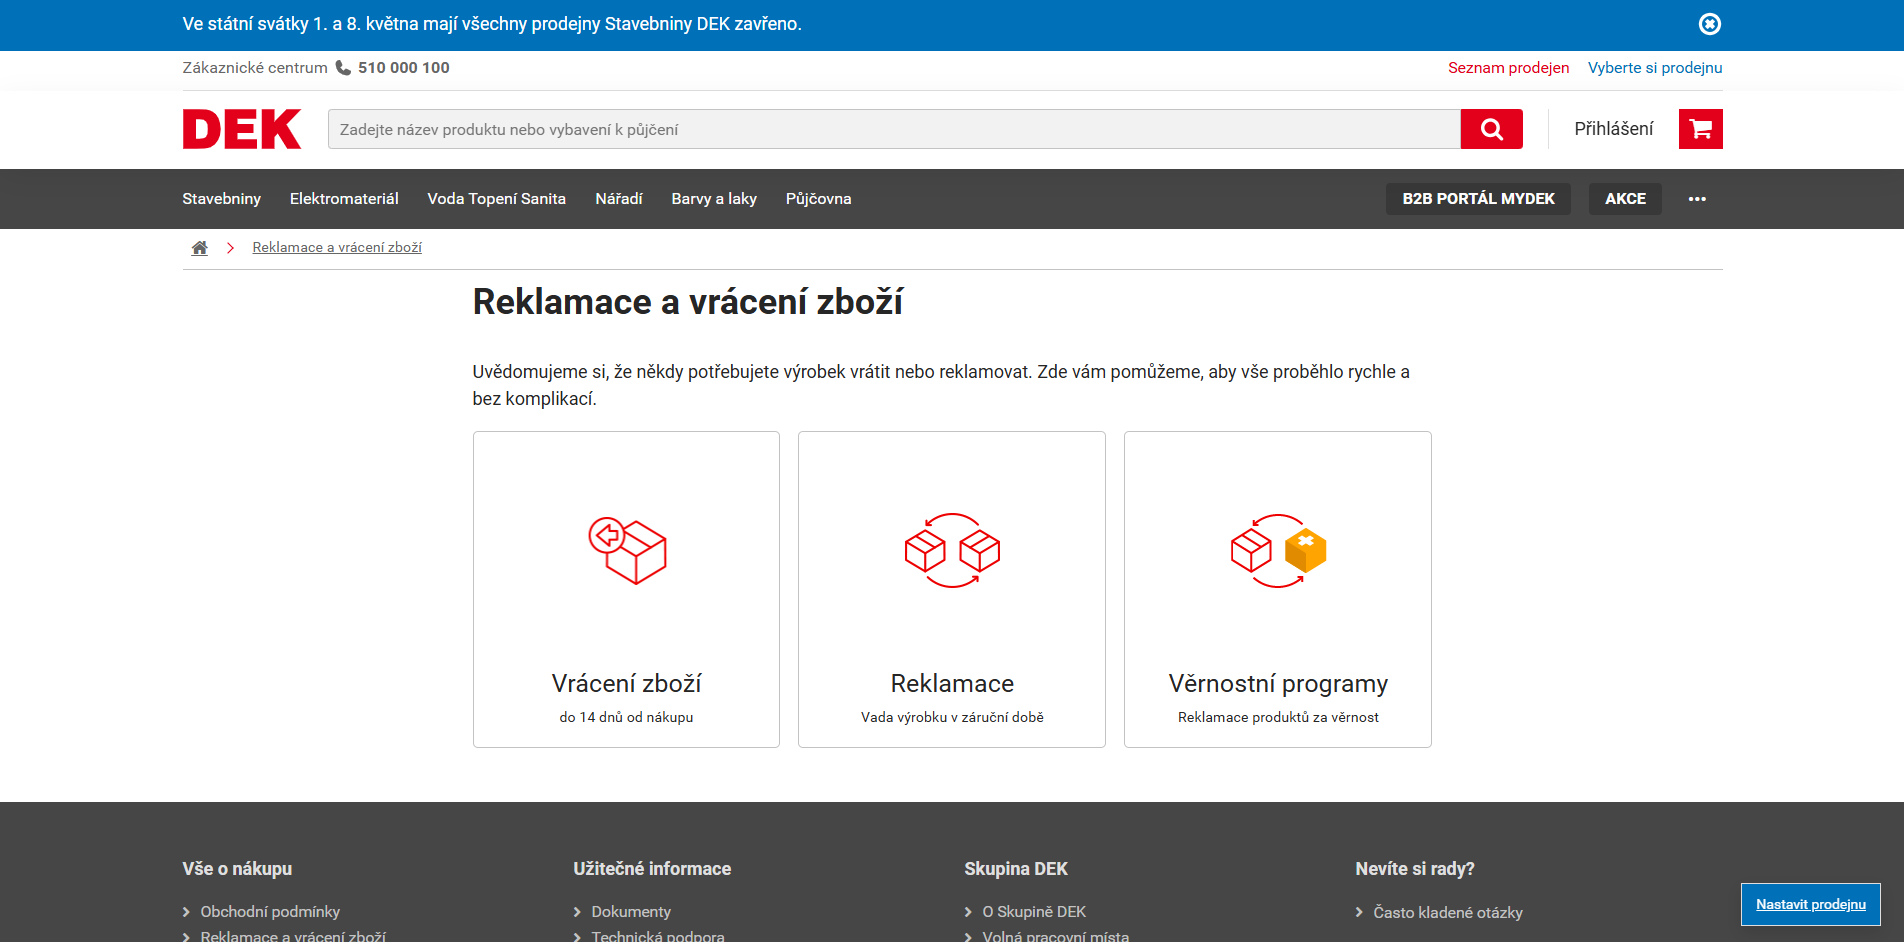Open the Reklamace card title

952,684
